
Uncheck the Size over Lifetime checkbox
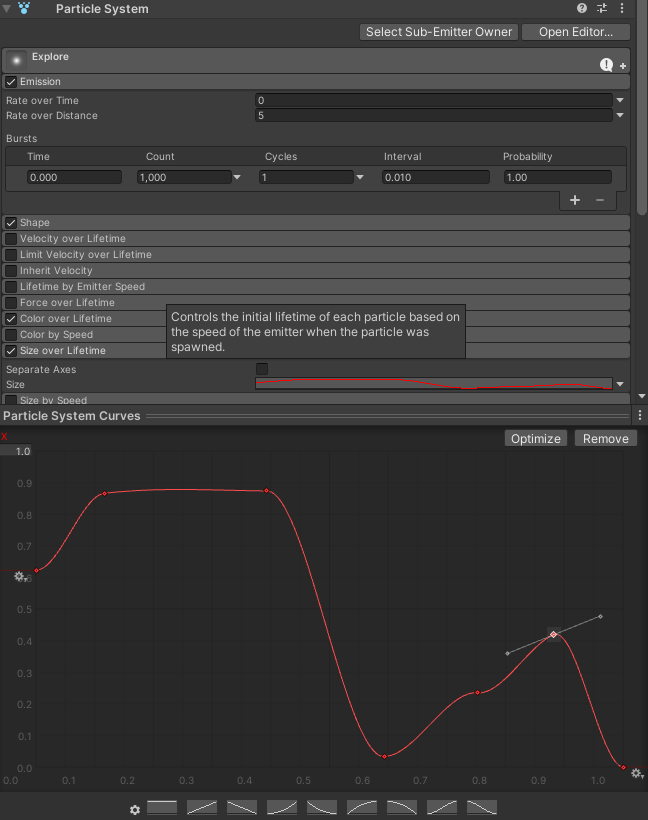pos(11,350)
